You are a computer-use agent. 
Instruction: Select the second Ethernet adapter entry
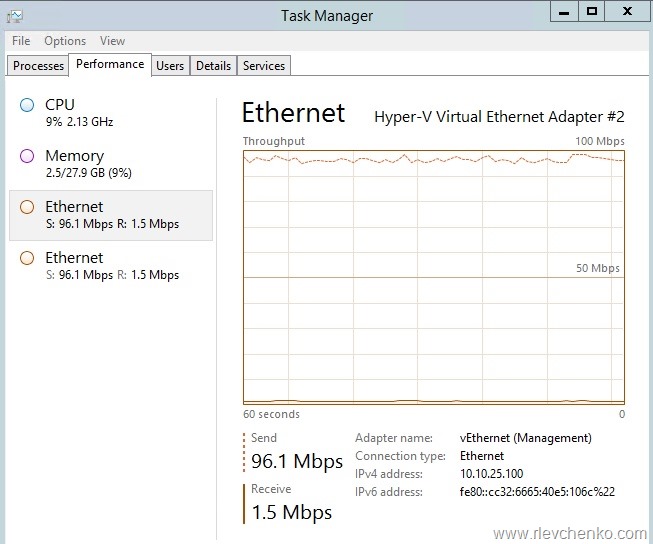coord(110,266)
